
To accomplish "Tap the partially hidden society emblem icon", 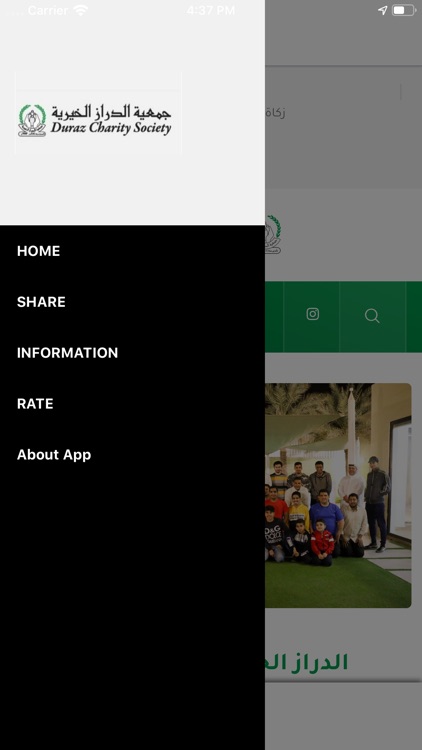I will coord(273,234).
